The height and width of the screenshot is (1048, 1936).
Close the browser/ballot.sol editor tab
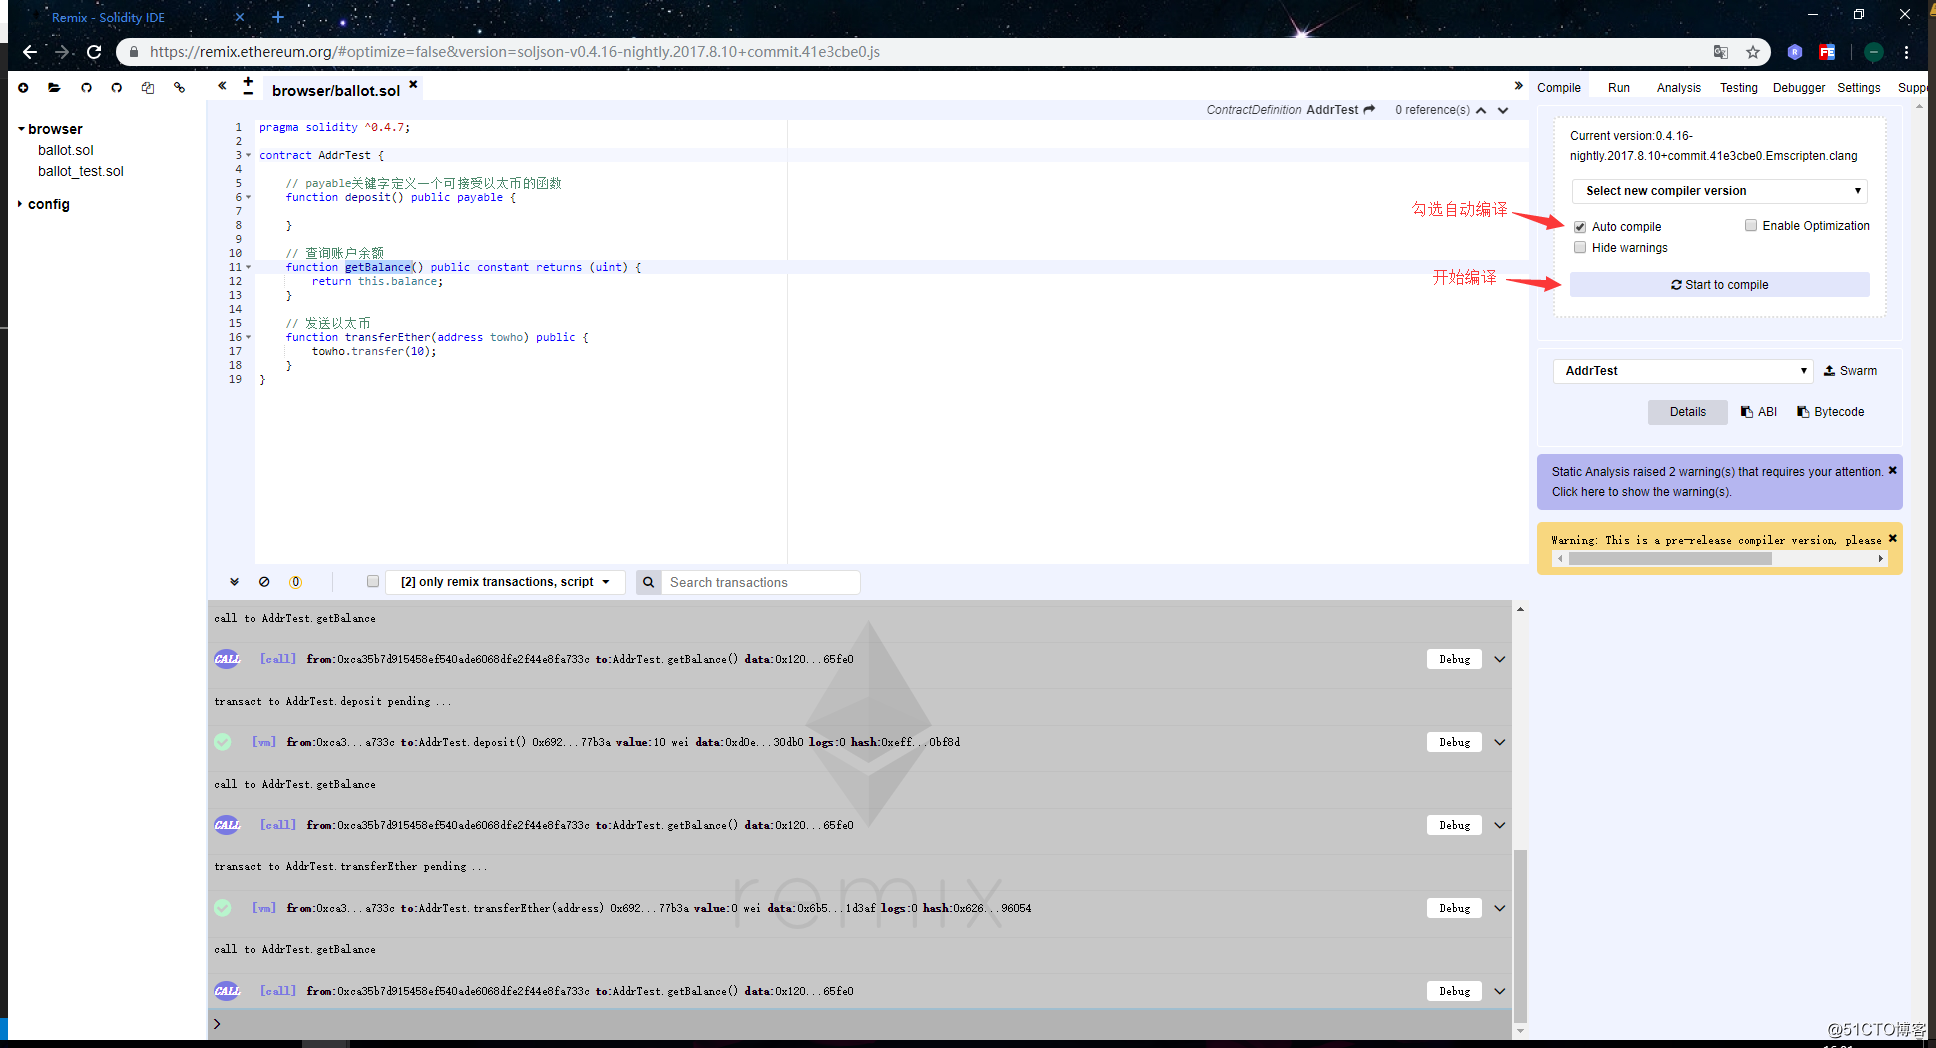413,85
